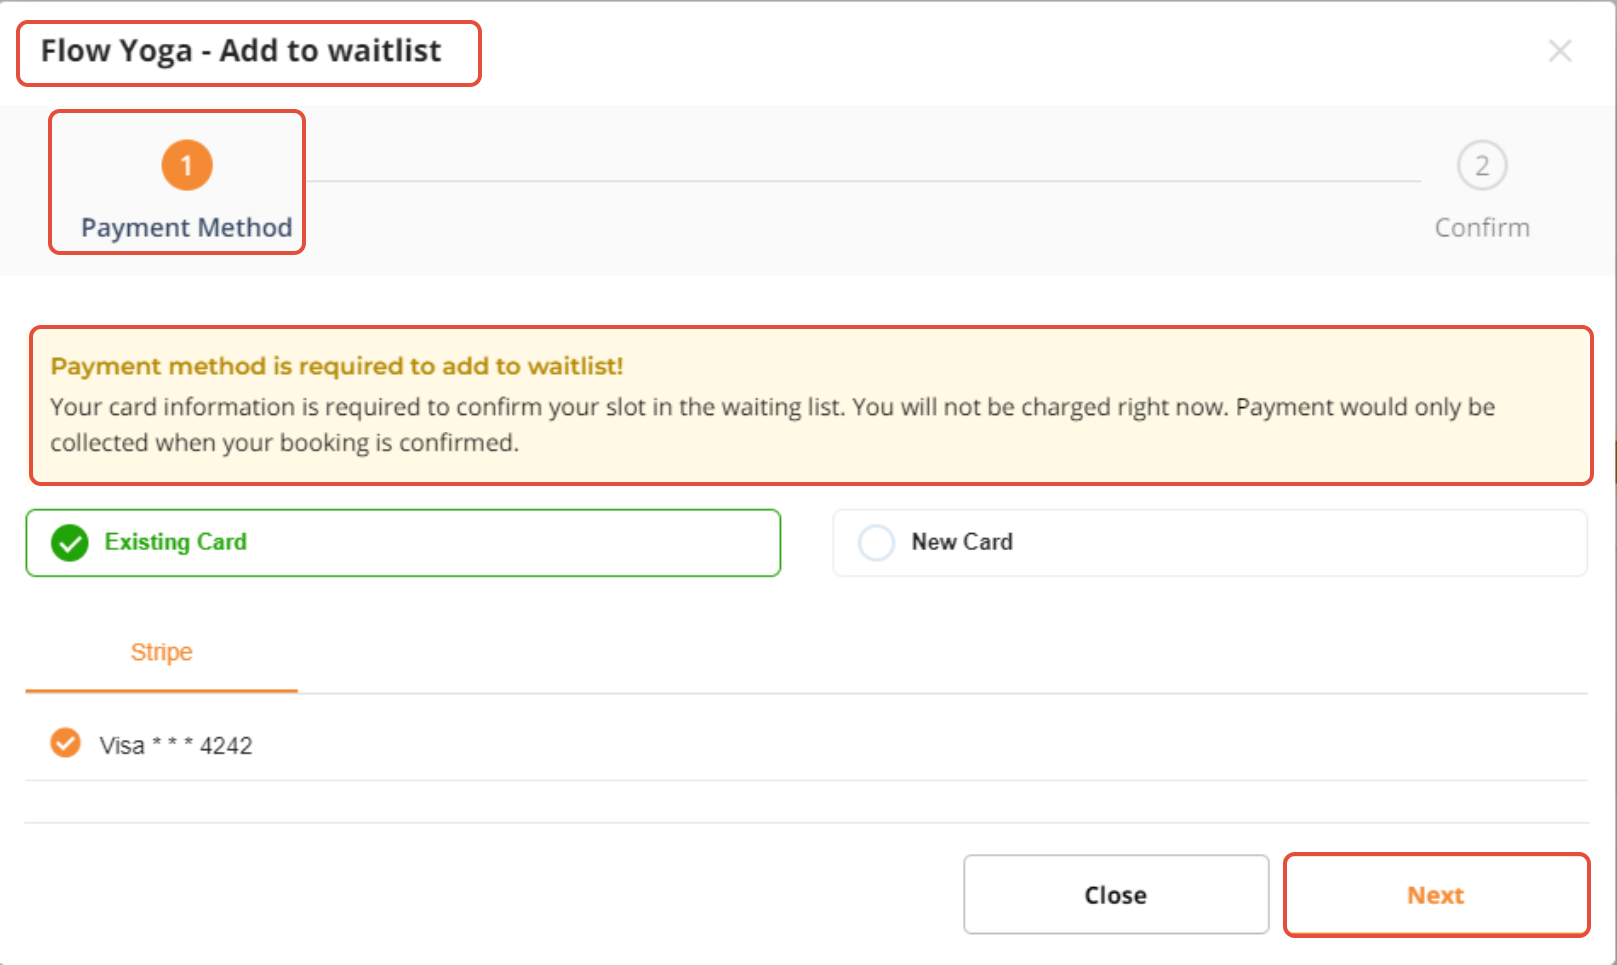Image resolution: width=1617 pixels, height=965 pixels.
Task: Click the empty area of Existing Card option box
Action: click(510, 543)
